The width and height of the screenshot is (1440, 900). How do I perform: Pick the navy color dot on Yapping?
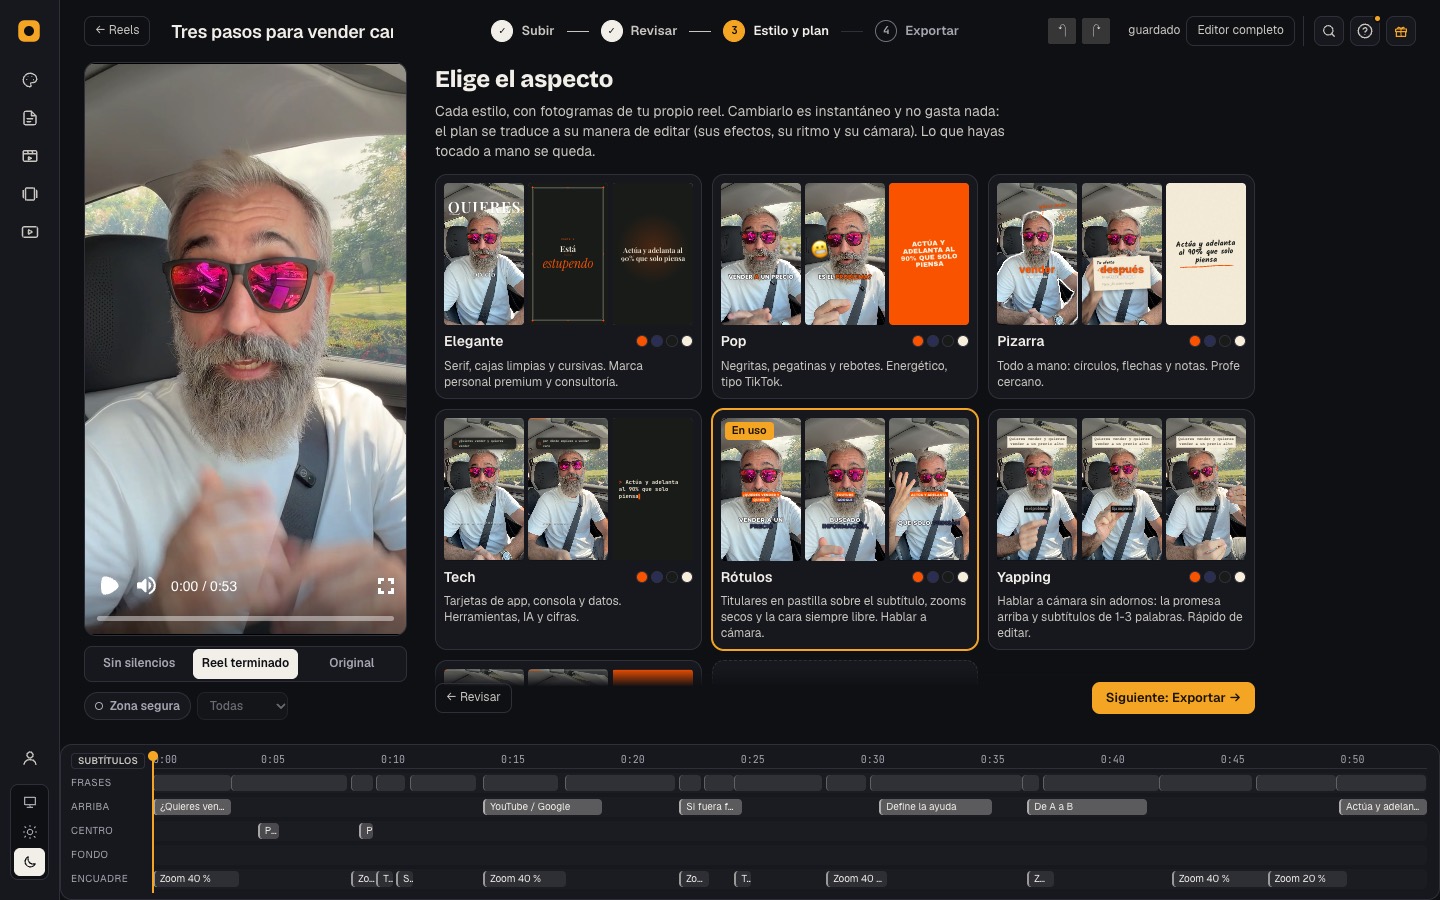coord(1210,577)
